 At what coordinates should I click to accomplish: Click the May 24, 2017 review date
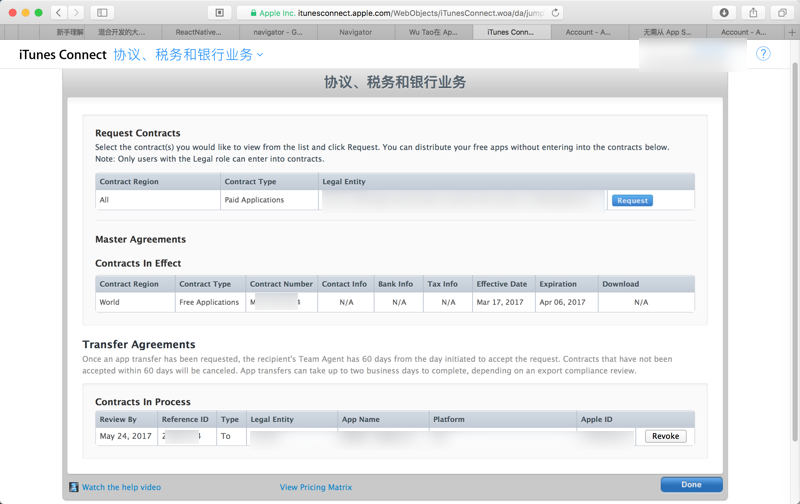126,436
